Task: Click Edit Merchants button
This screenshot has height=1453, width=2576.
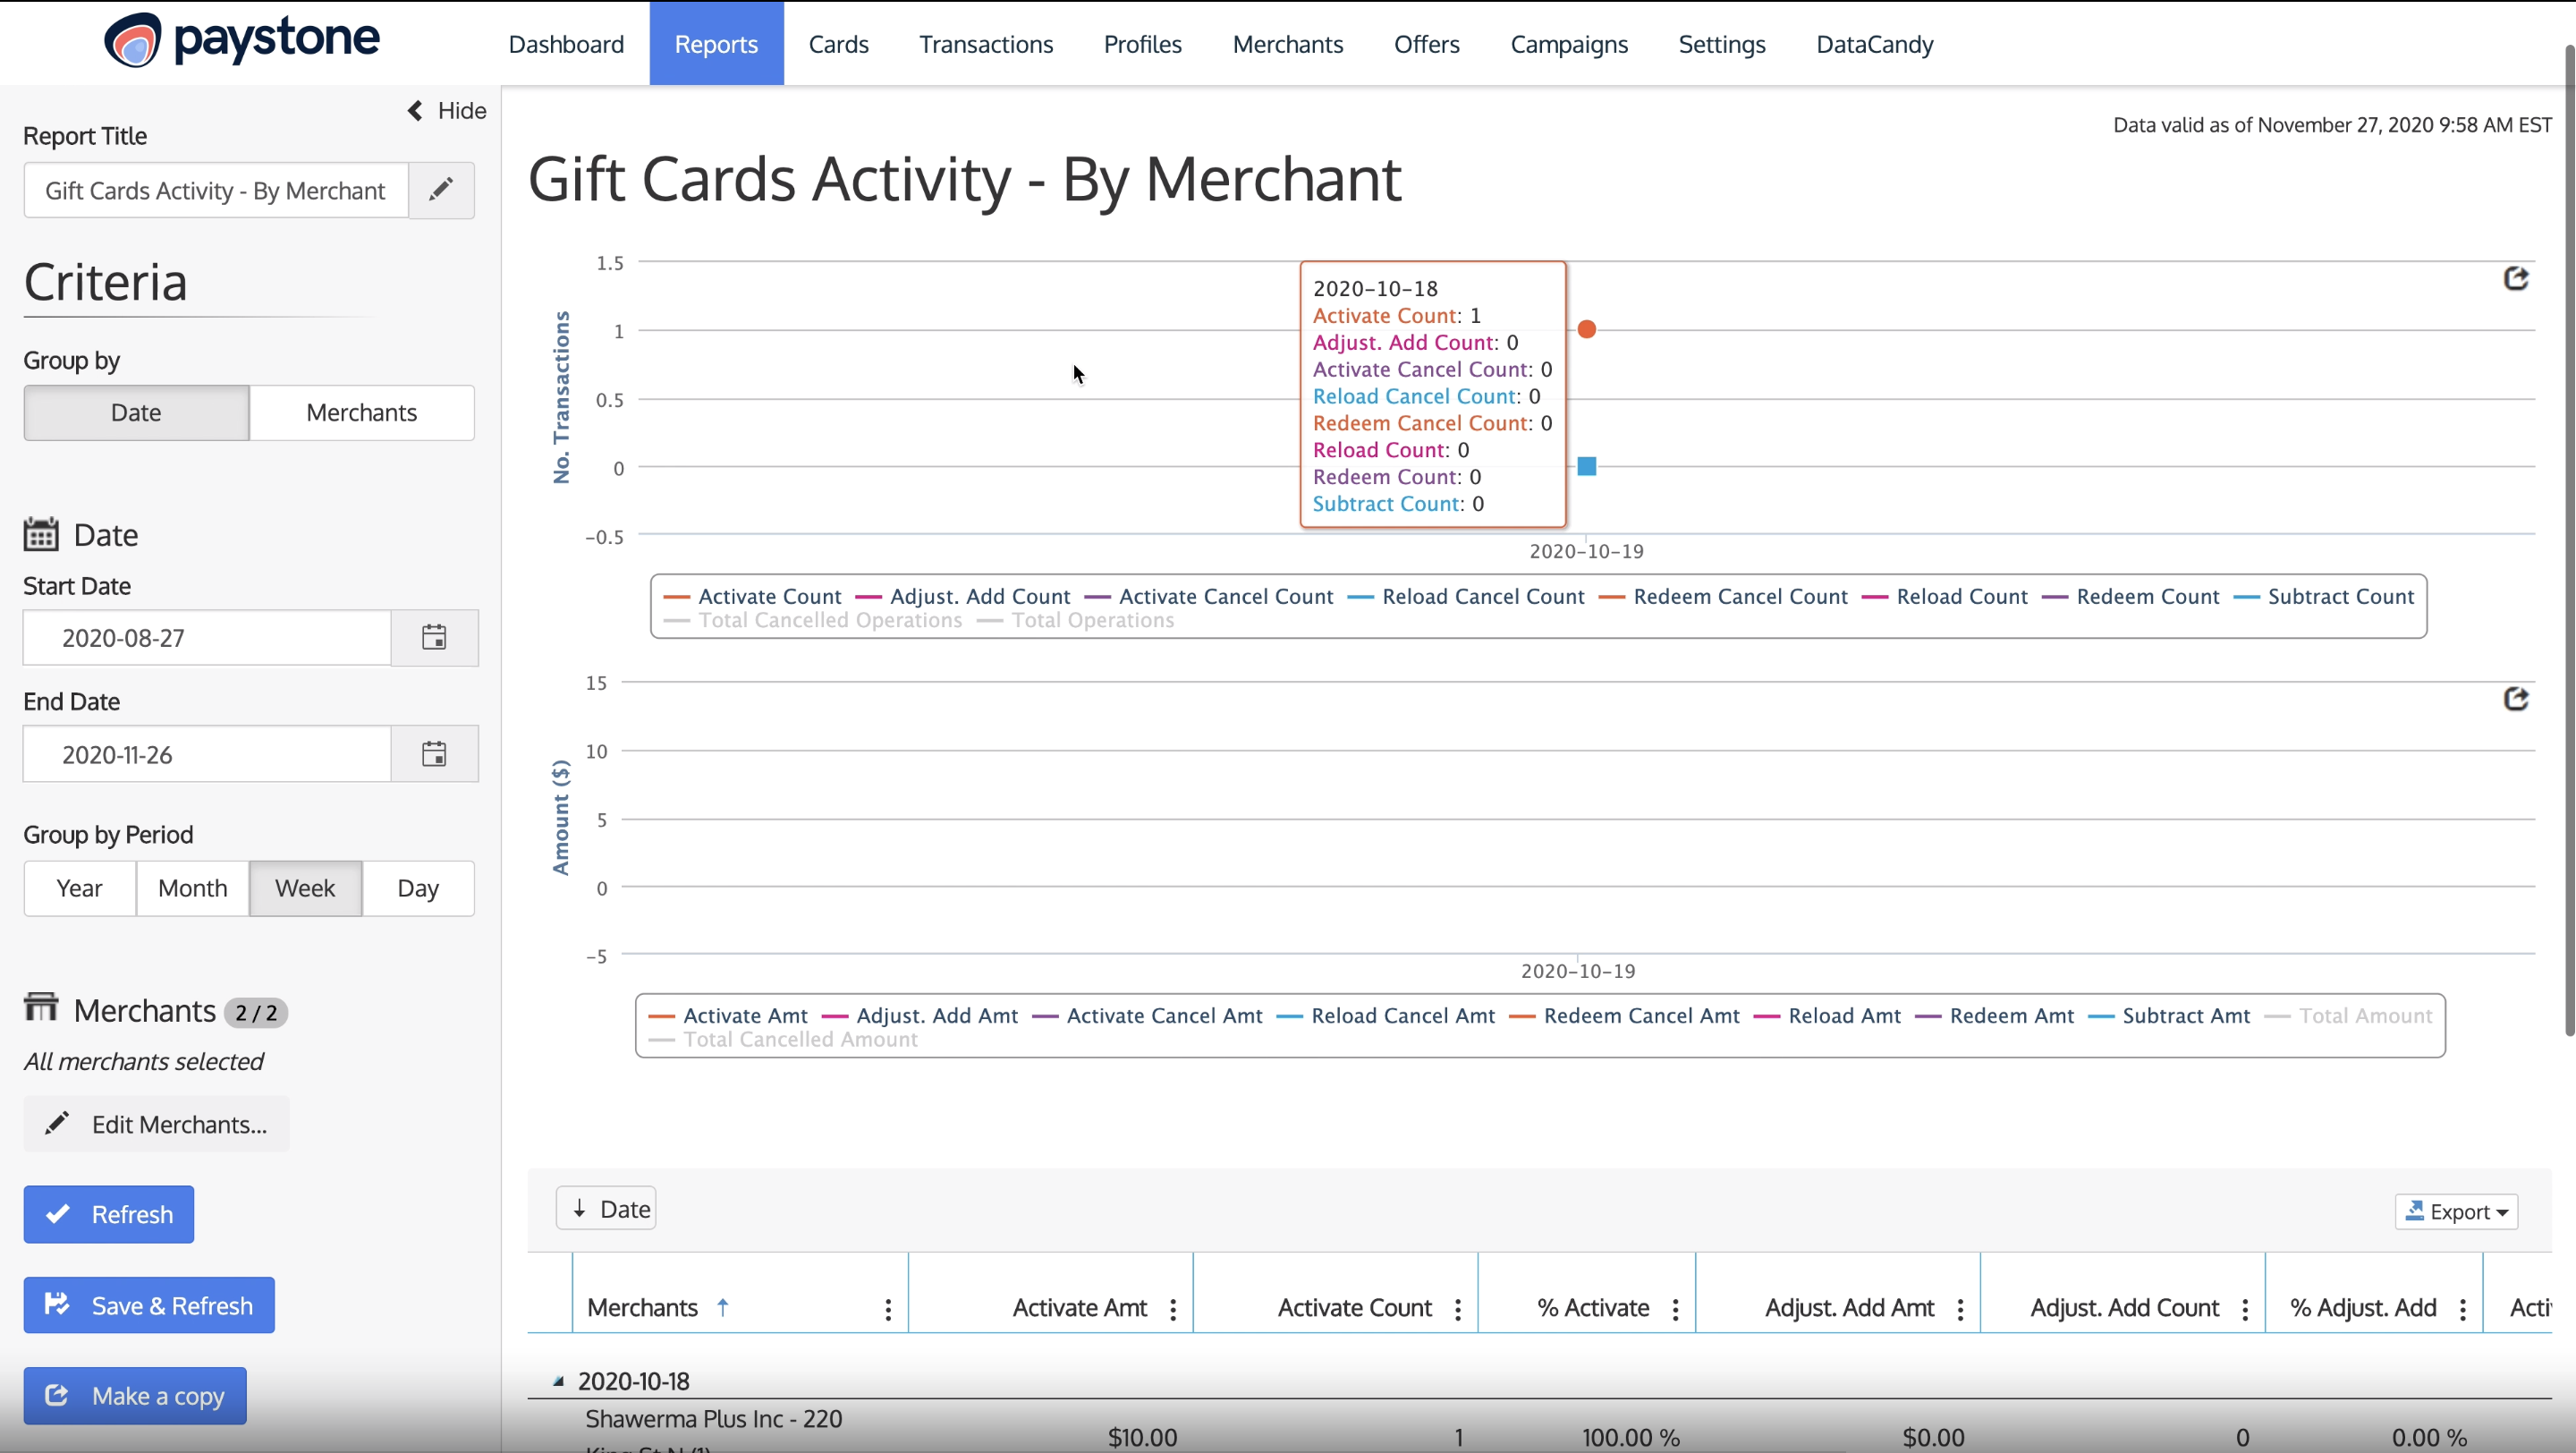Action: click(x=157, y=1124)
